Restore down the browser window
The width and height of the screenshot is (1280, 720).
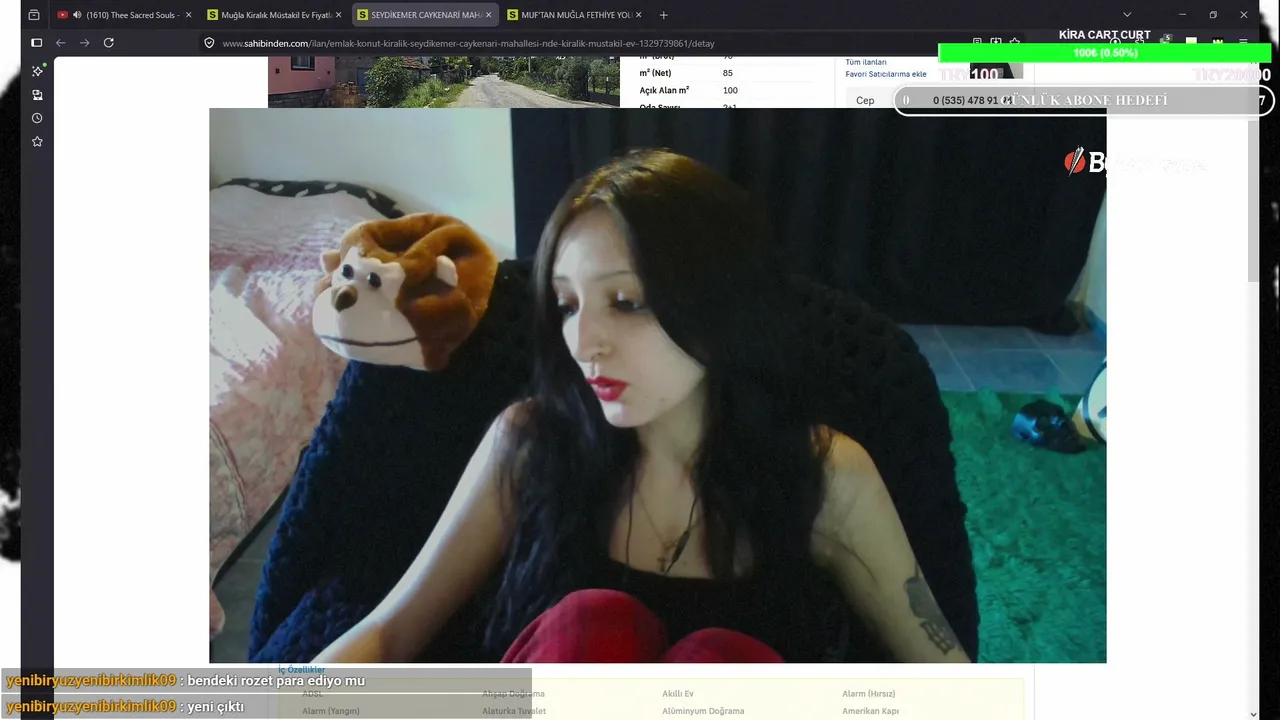click(x=1213, y=15)
